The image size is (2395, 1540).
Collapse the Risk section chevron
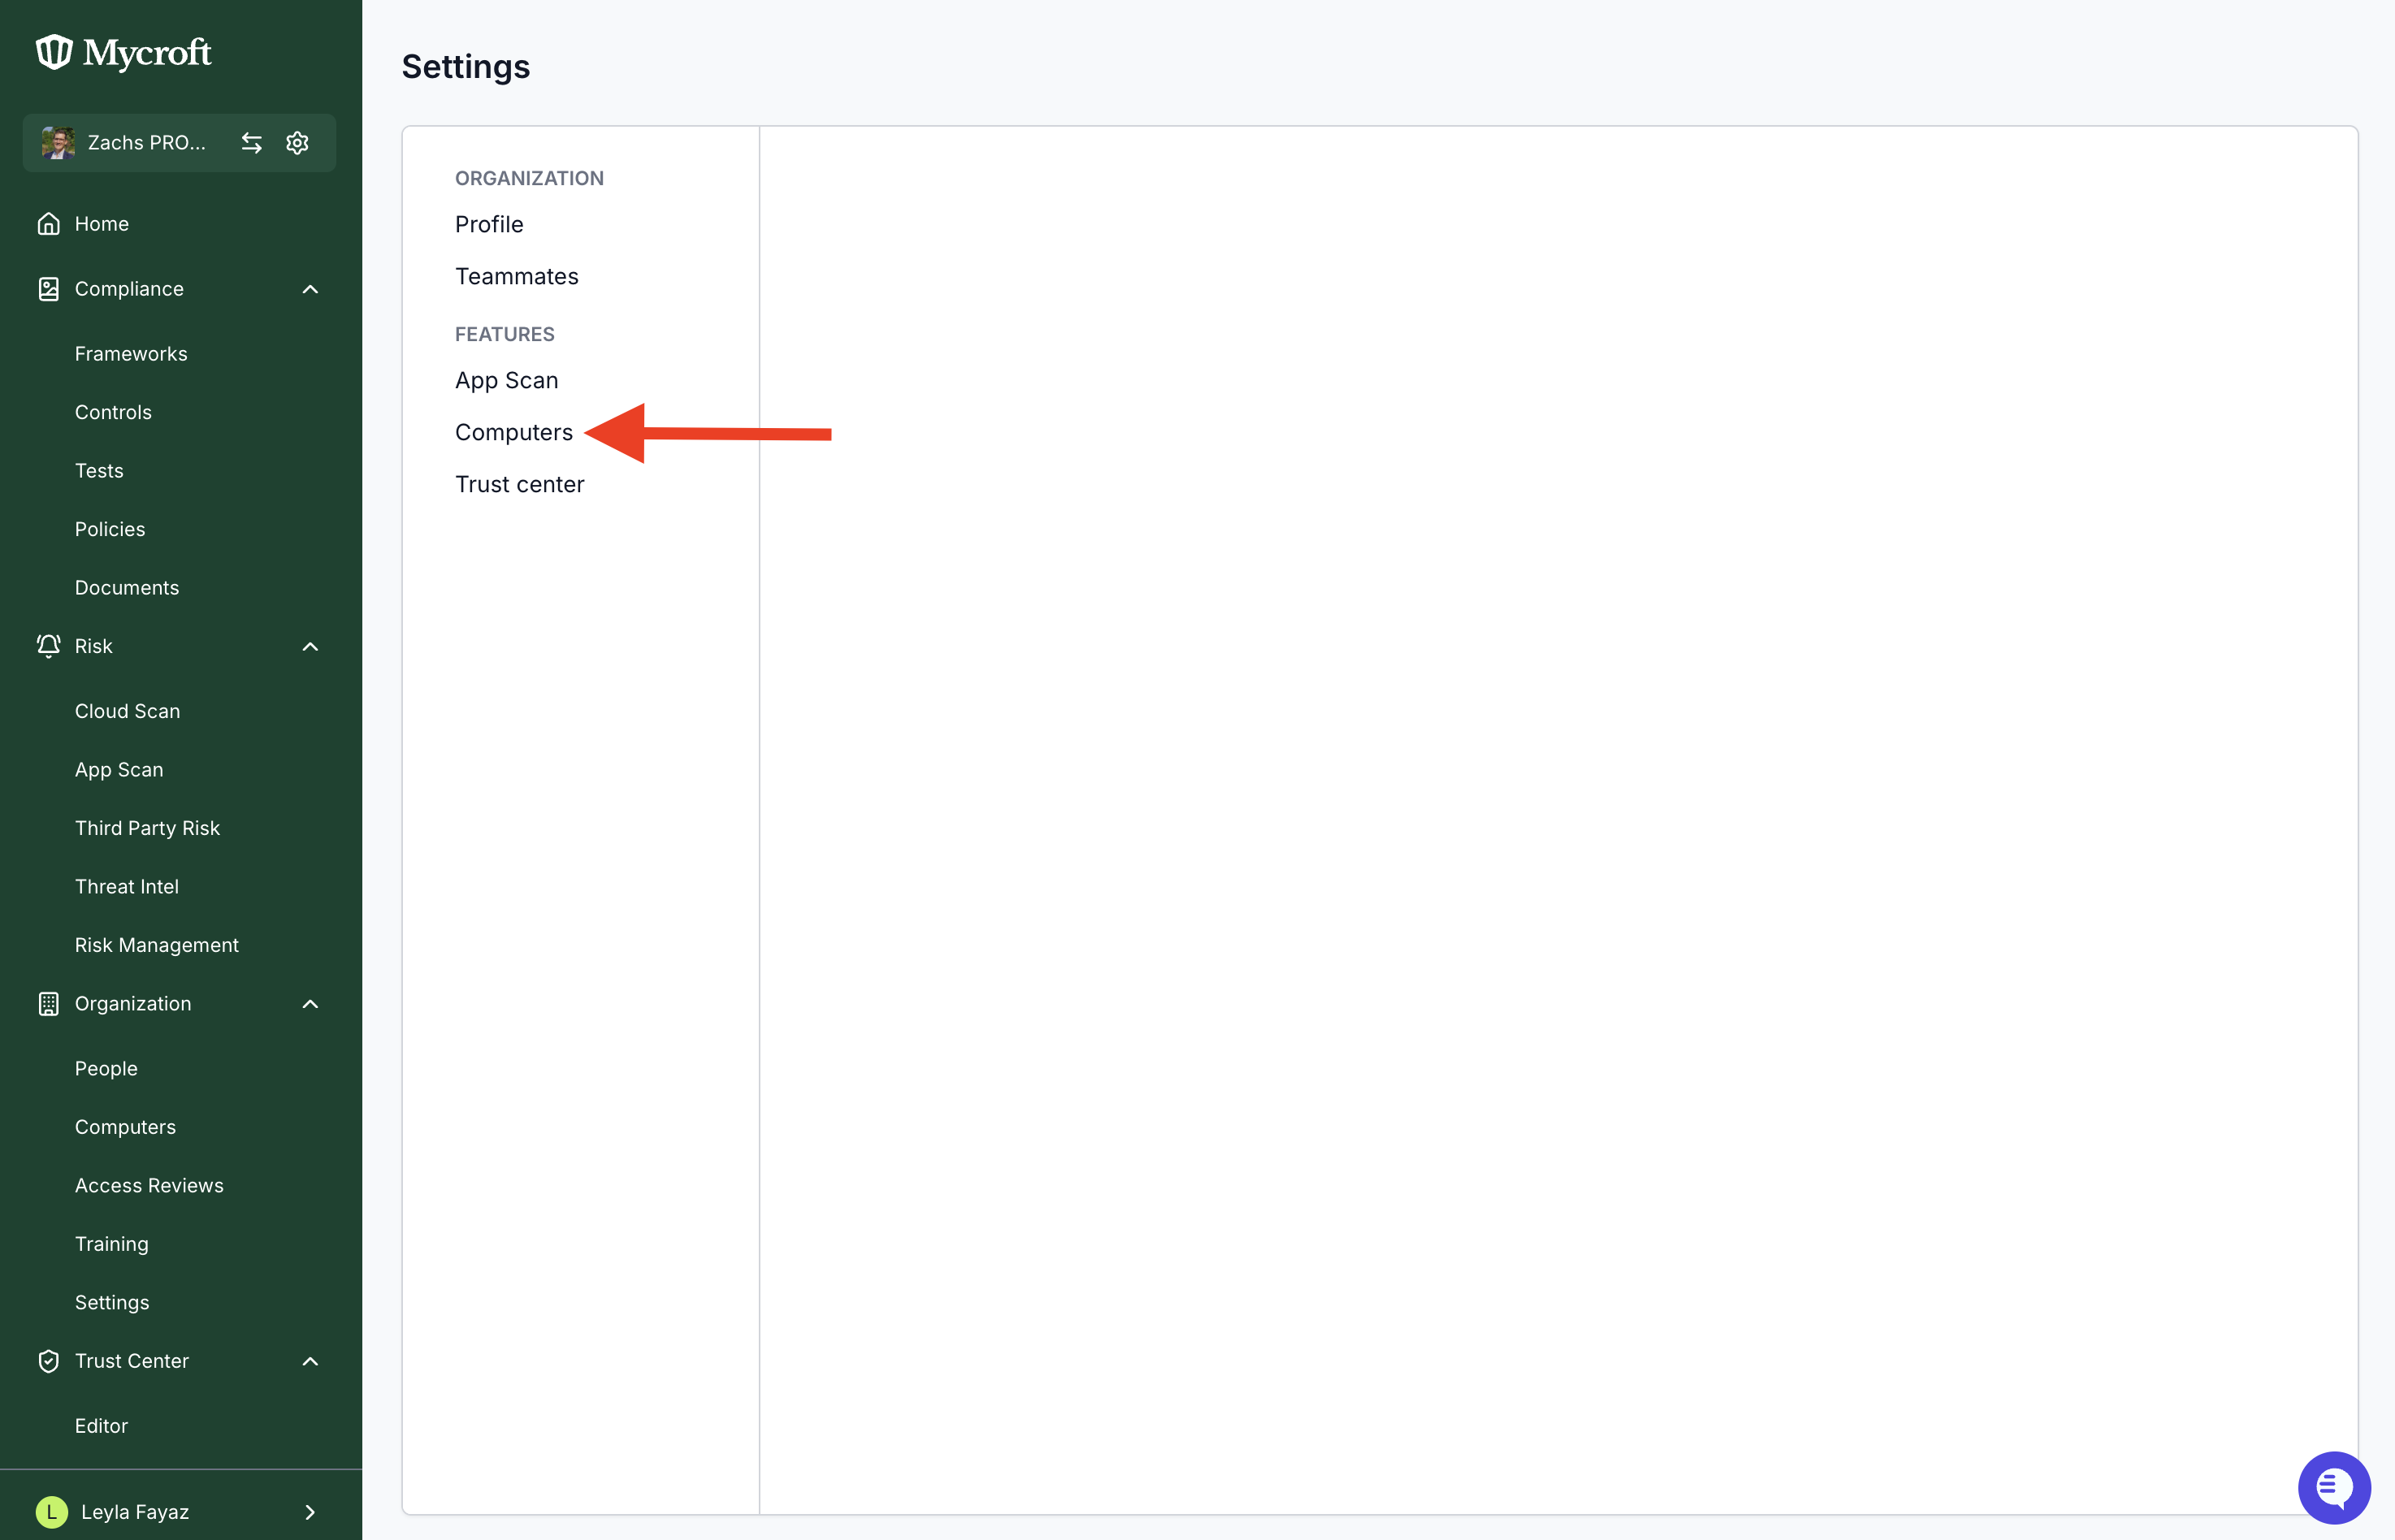click(310, 646)
